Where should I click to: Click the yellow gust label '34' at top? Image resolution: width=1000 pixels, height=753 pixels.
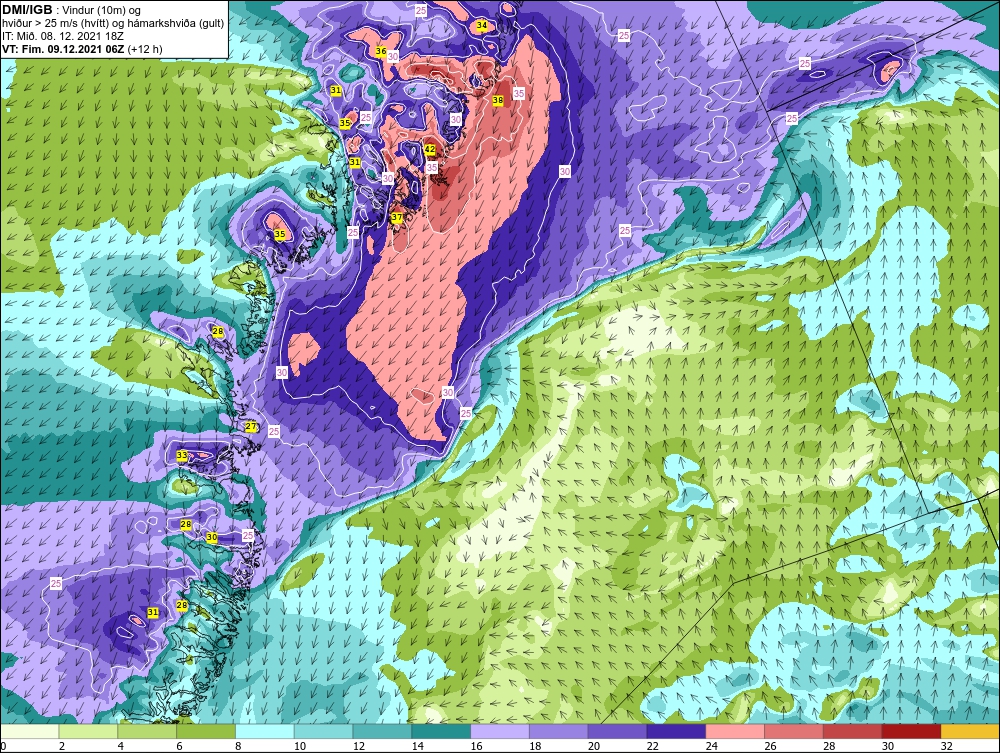(x=482, y=26)
